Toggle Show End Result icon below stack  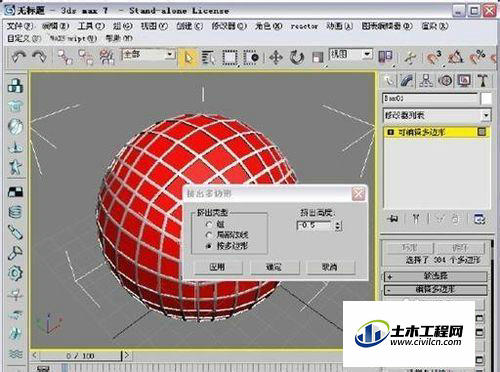tap(416, 219)
